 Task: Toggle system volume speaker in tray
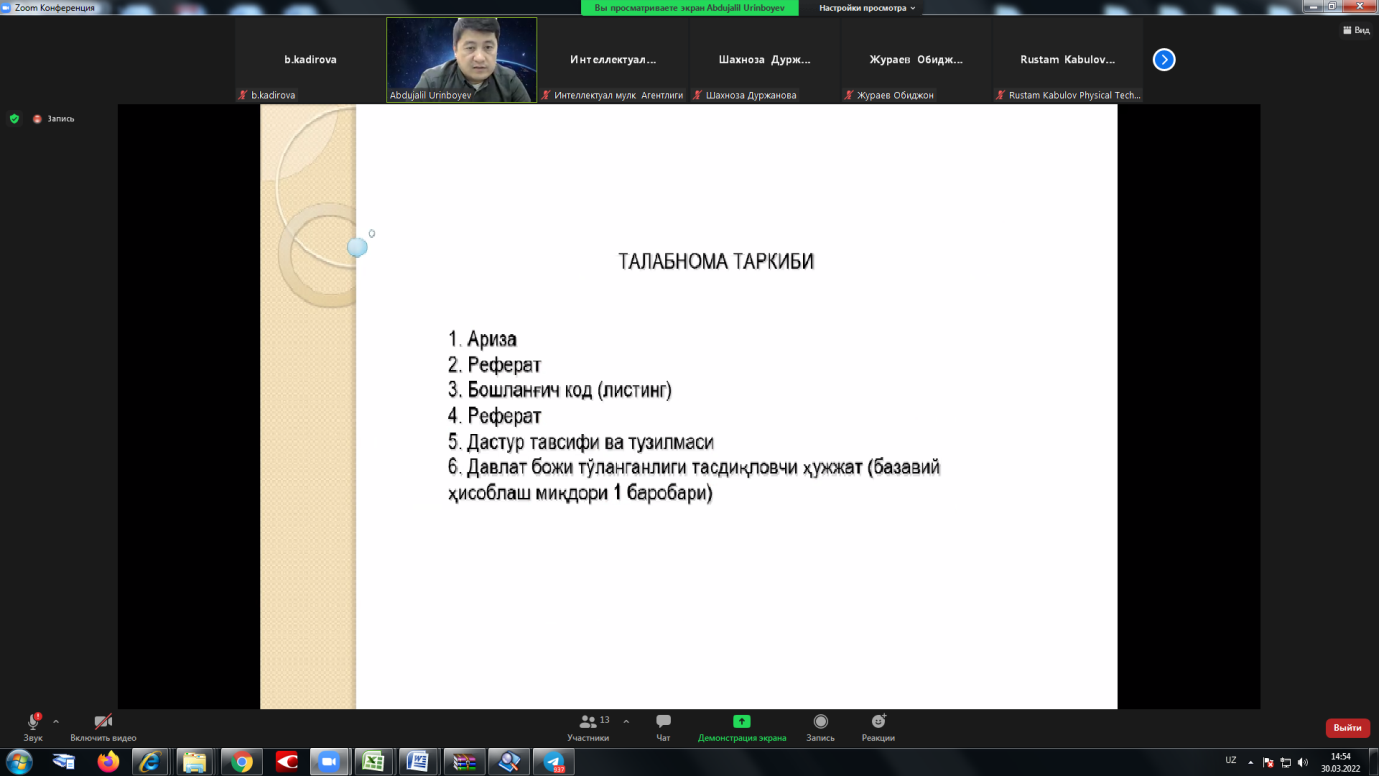click(1302, 762)
